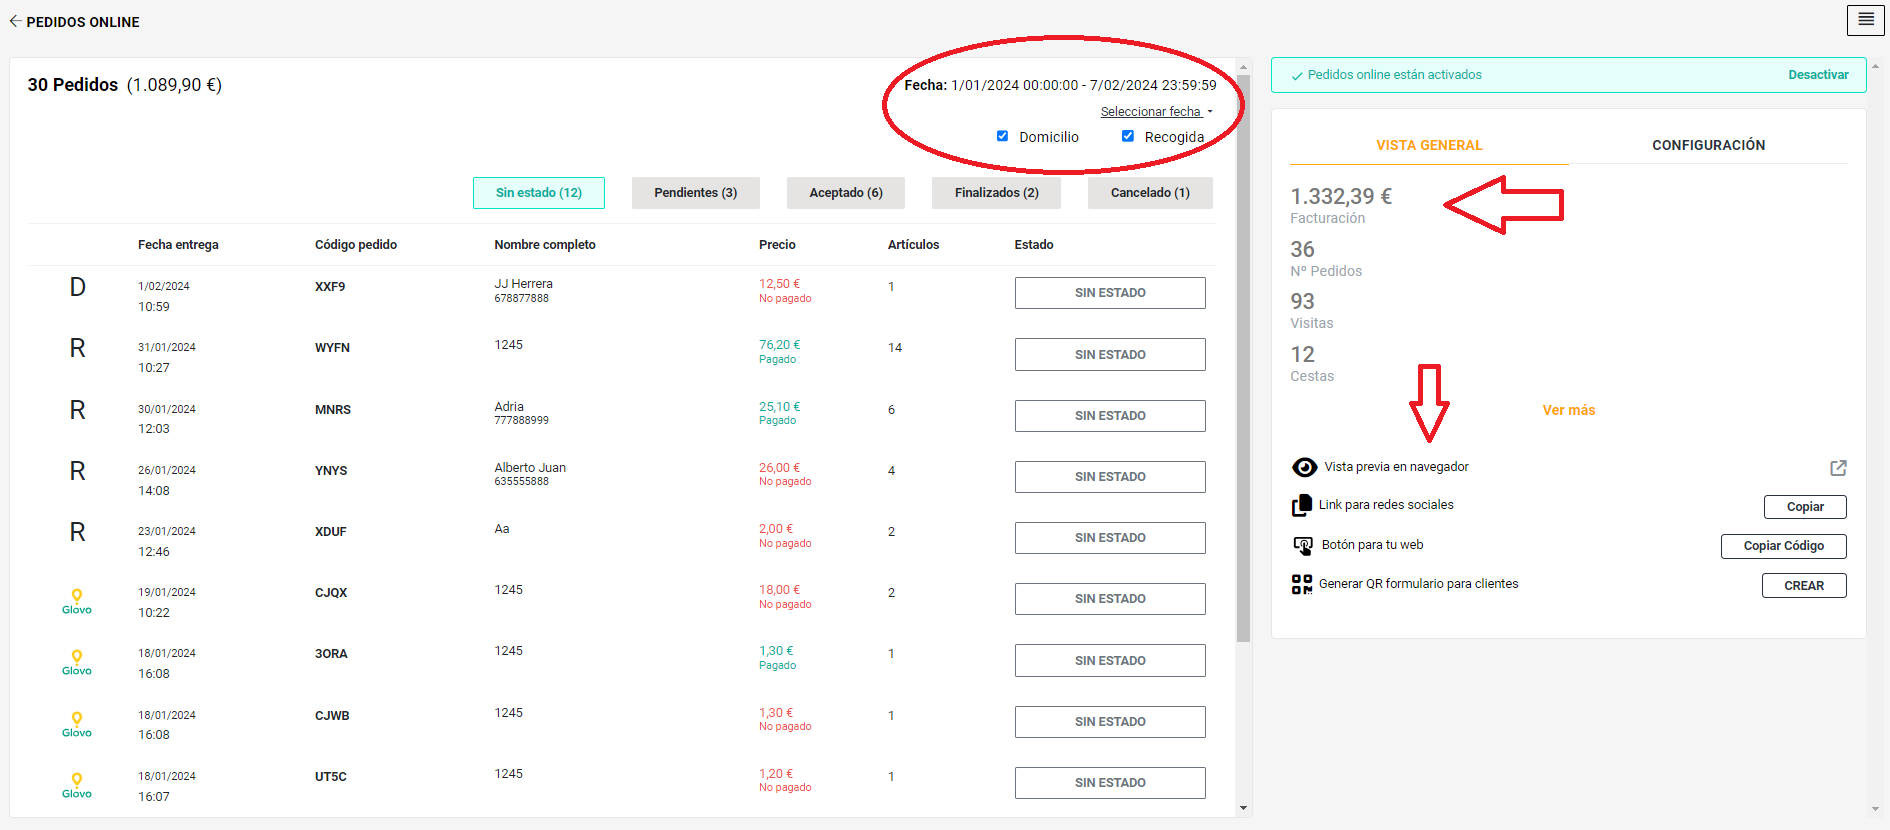Image resolution: width=1890 pixels, height=830 pixels.
Task: Open the Seleccionar fecha dropdown
Action: coord(1155,112)
